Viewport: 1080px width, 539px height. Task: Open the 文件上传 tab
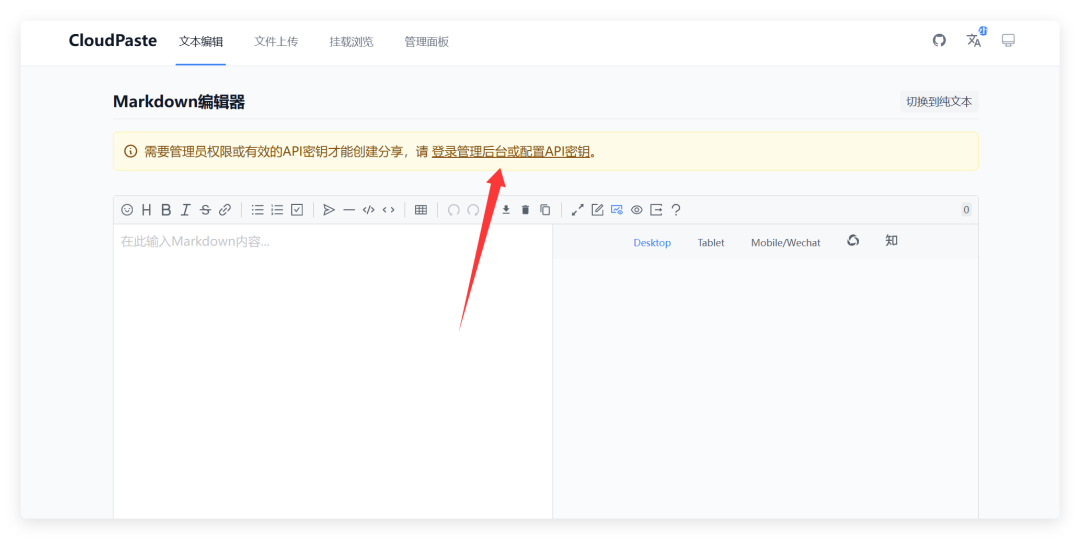[276, 41]
